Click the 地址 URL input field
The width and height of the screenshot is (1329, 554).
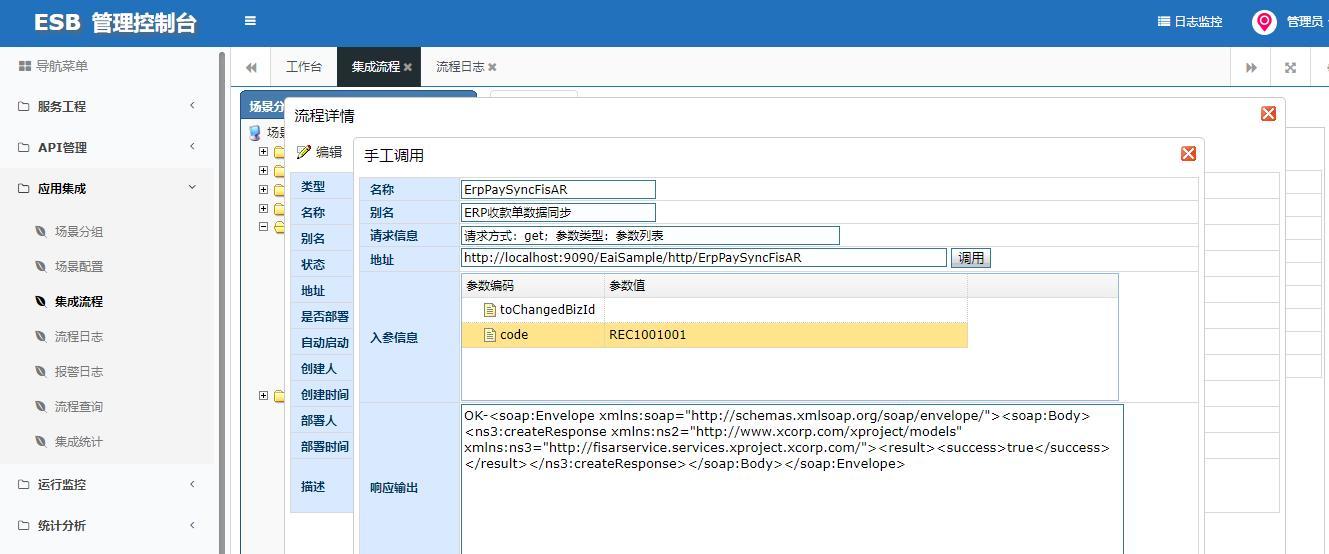pyautogui.click(x=704, y=258)
